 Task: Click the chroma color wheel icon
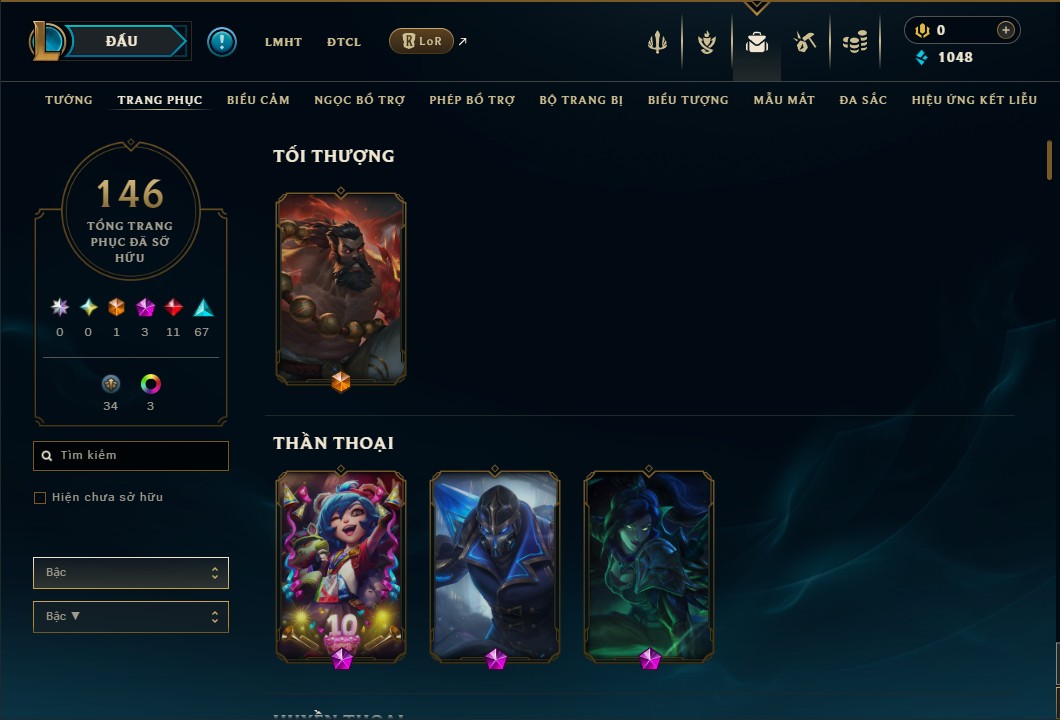(151, 384)
